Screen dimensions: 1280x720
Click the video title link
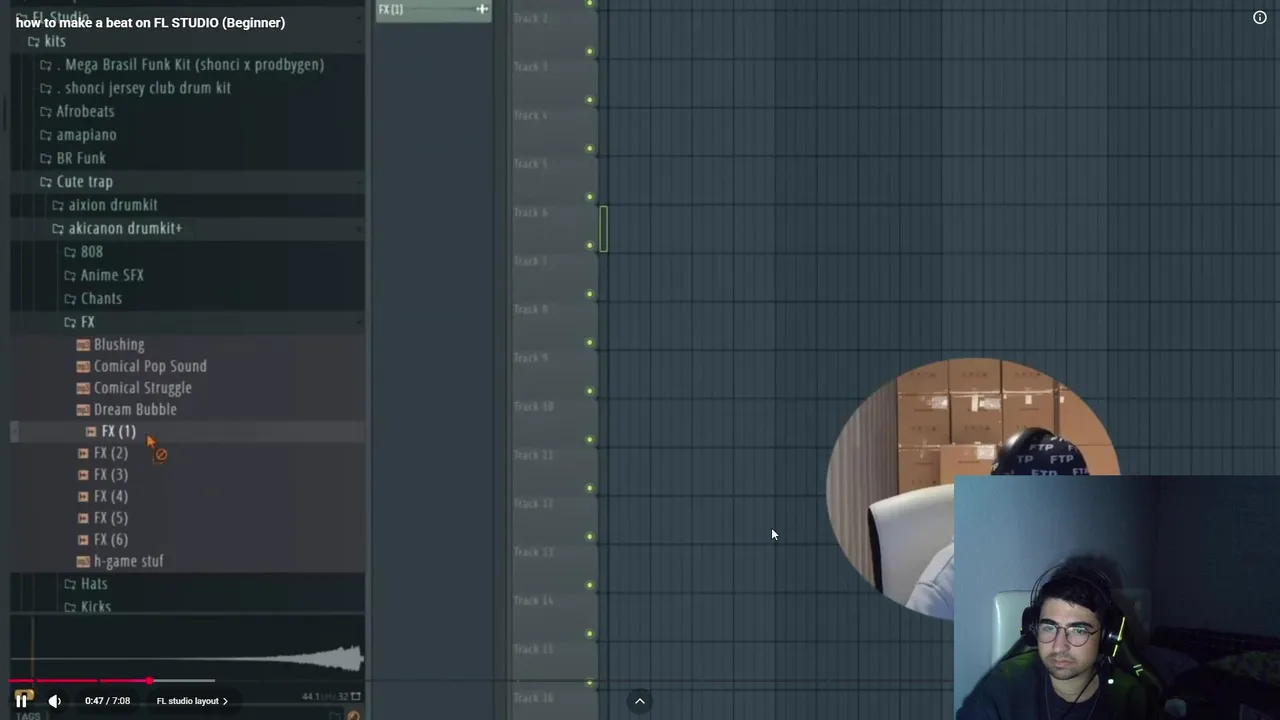tap(150, 22)
